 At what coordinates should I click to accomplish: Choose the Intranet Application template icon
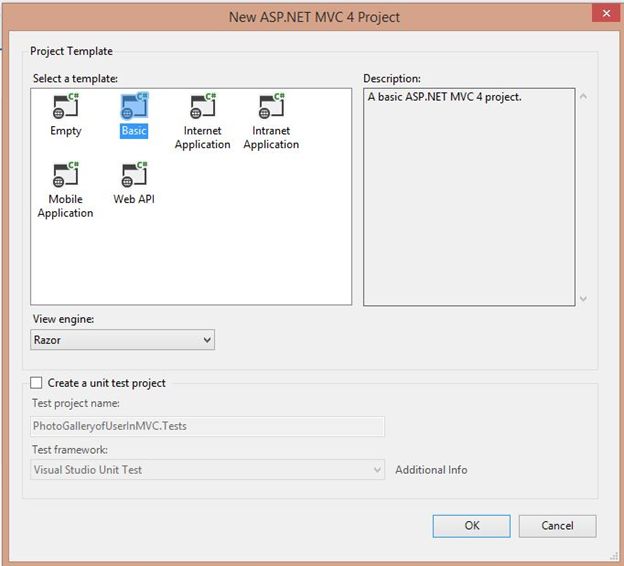point(272,106)
